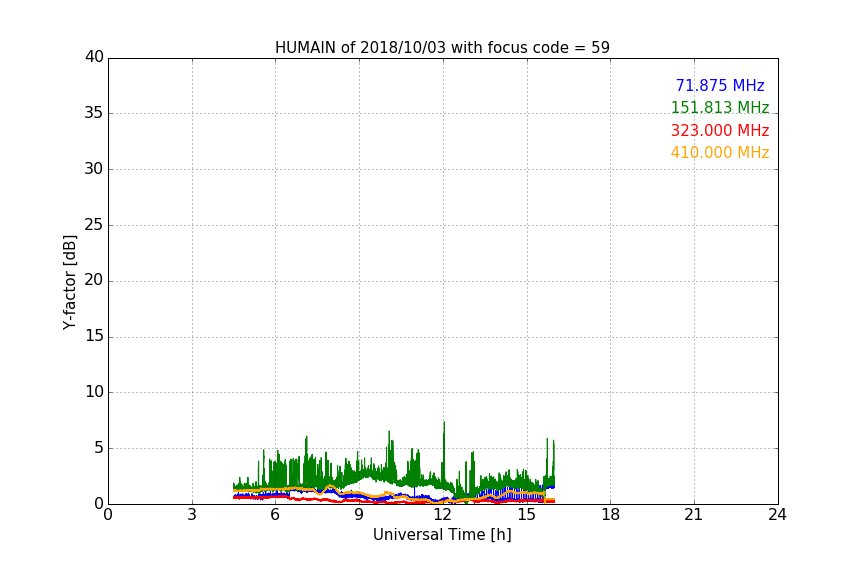Click the x-axis tick label '3'

tap(192, 515)
